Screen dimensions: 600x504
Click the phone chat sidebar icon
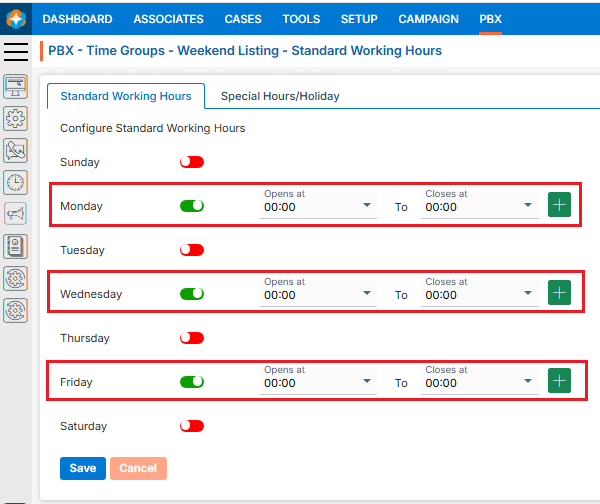pyautogui.click(x=16, y=150)
